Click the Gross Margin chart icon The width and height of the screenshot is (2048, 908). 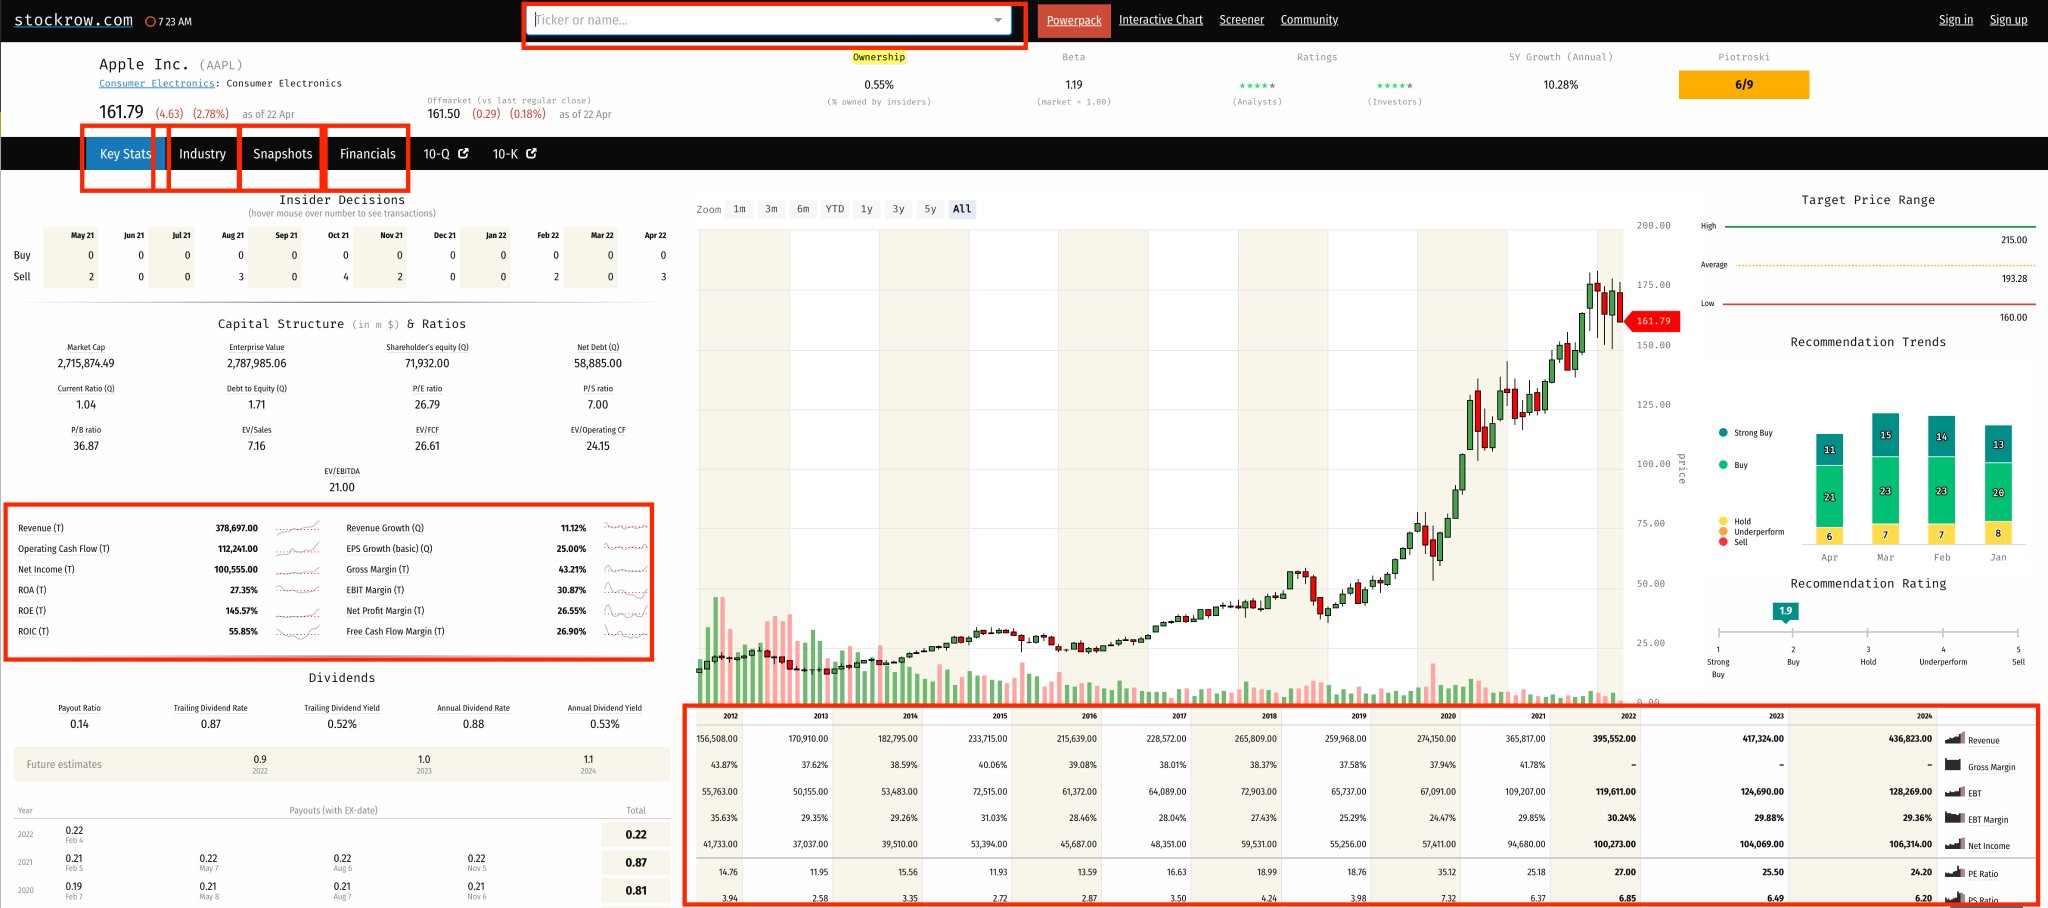tap(1951, 767)
